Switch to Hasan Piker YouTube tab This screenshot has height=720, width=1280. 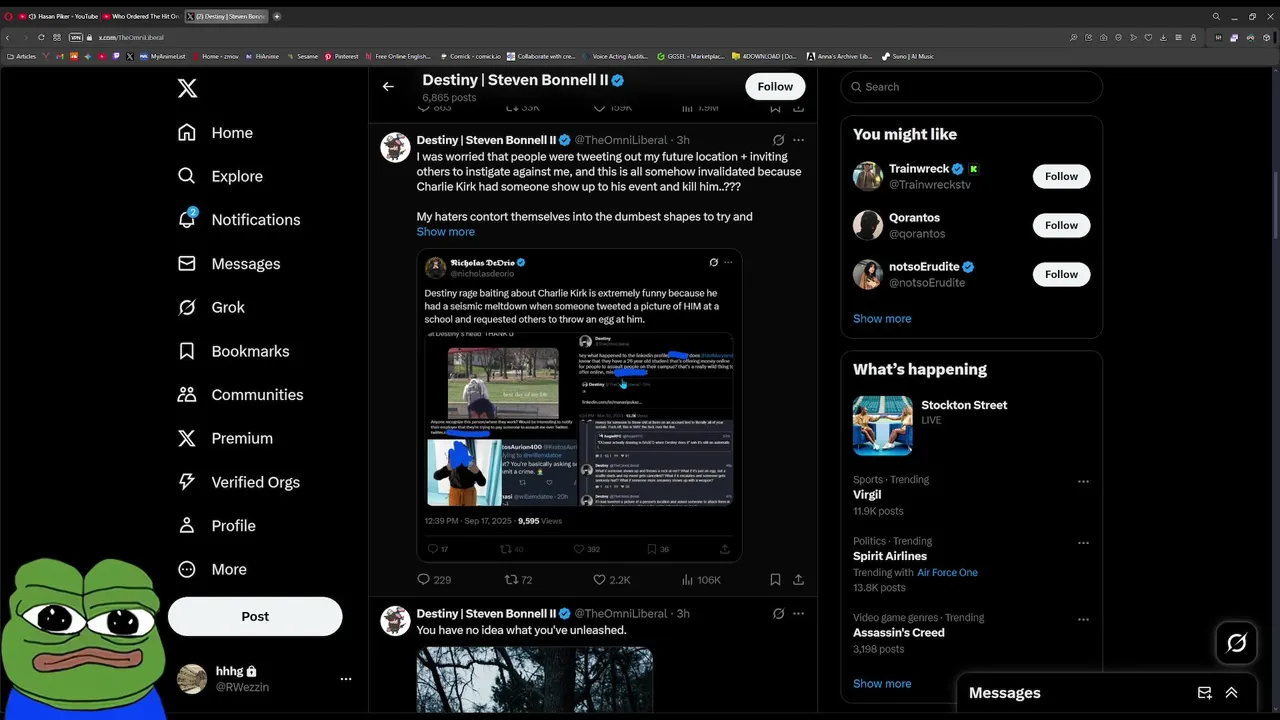pos(58,16)
